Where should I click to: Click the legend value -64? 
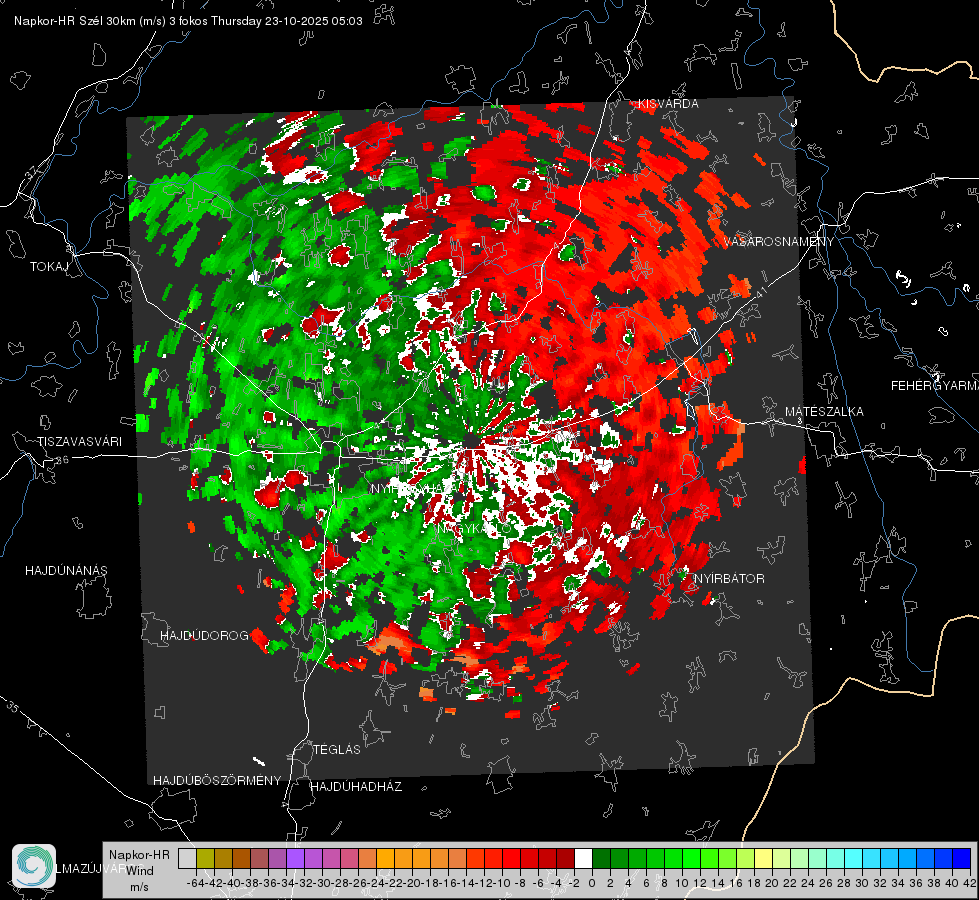pos(196,883)
